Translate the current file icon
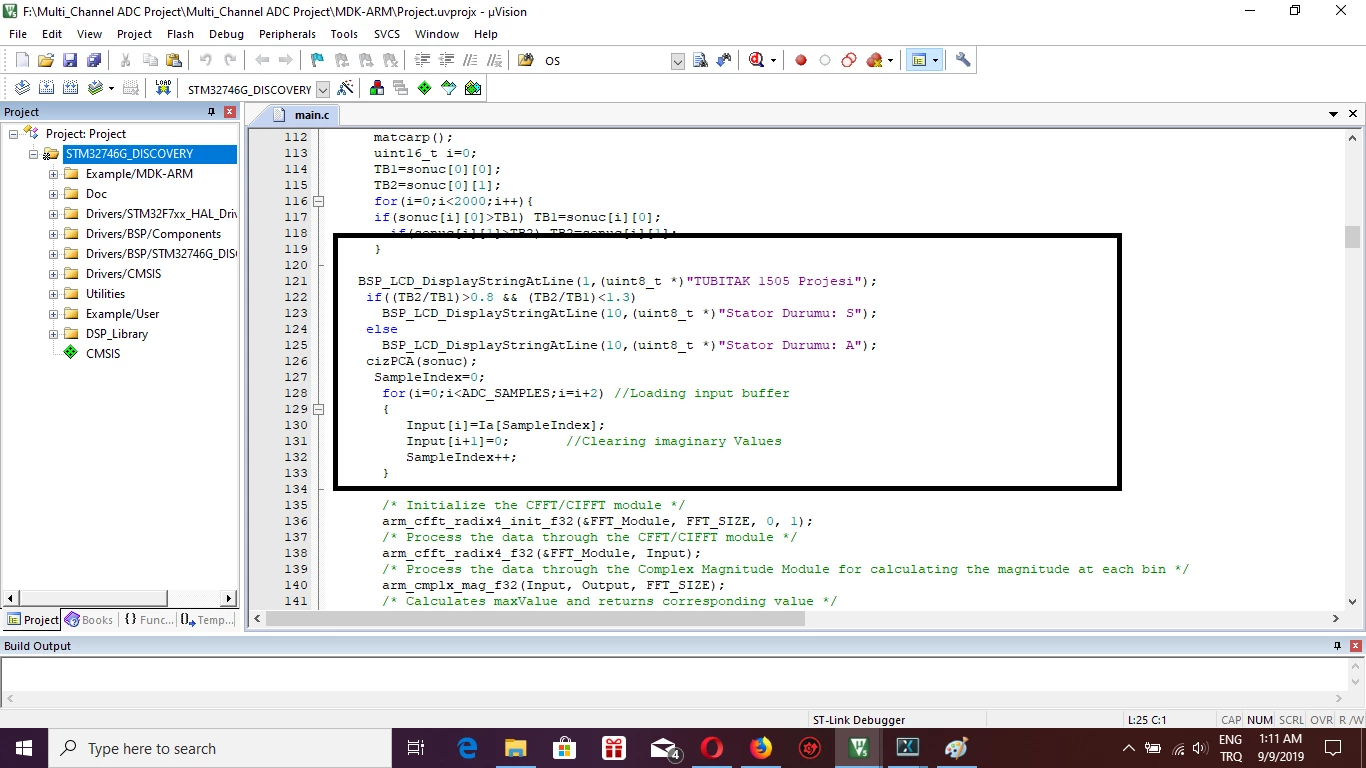The image size is (1366, 768). click(22, 88)
